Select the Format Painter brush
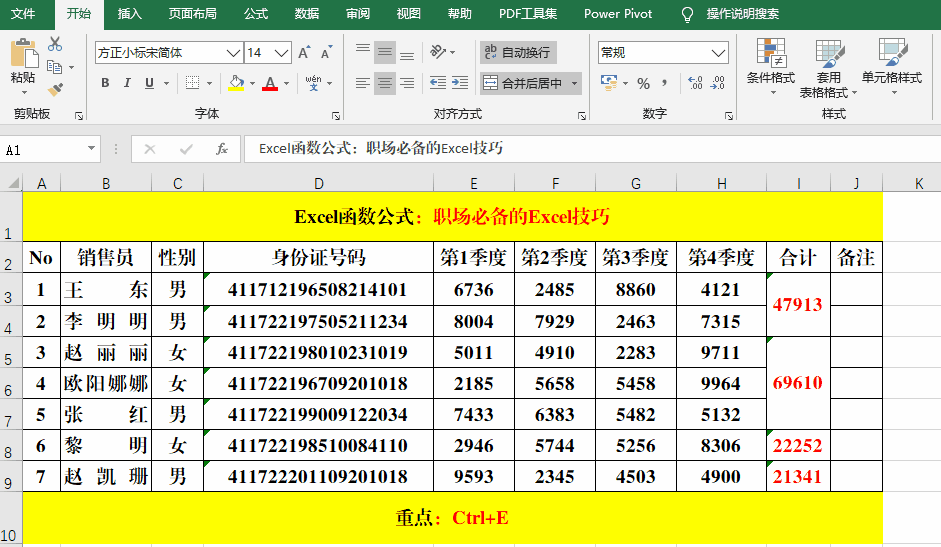Viewport: 941px width, 547px height. point(55,89)
